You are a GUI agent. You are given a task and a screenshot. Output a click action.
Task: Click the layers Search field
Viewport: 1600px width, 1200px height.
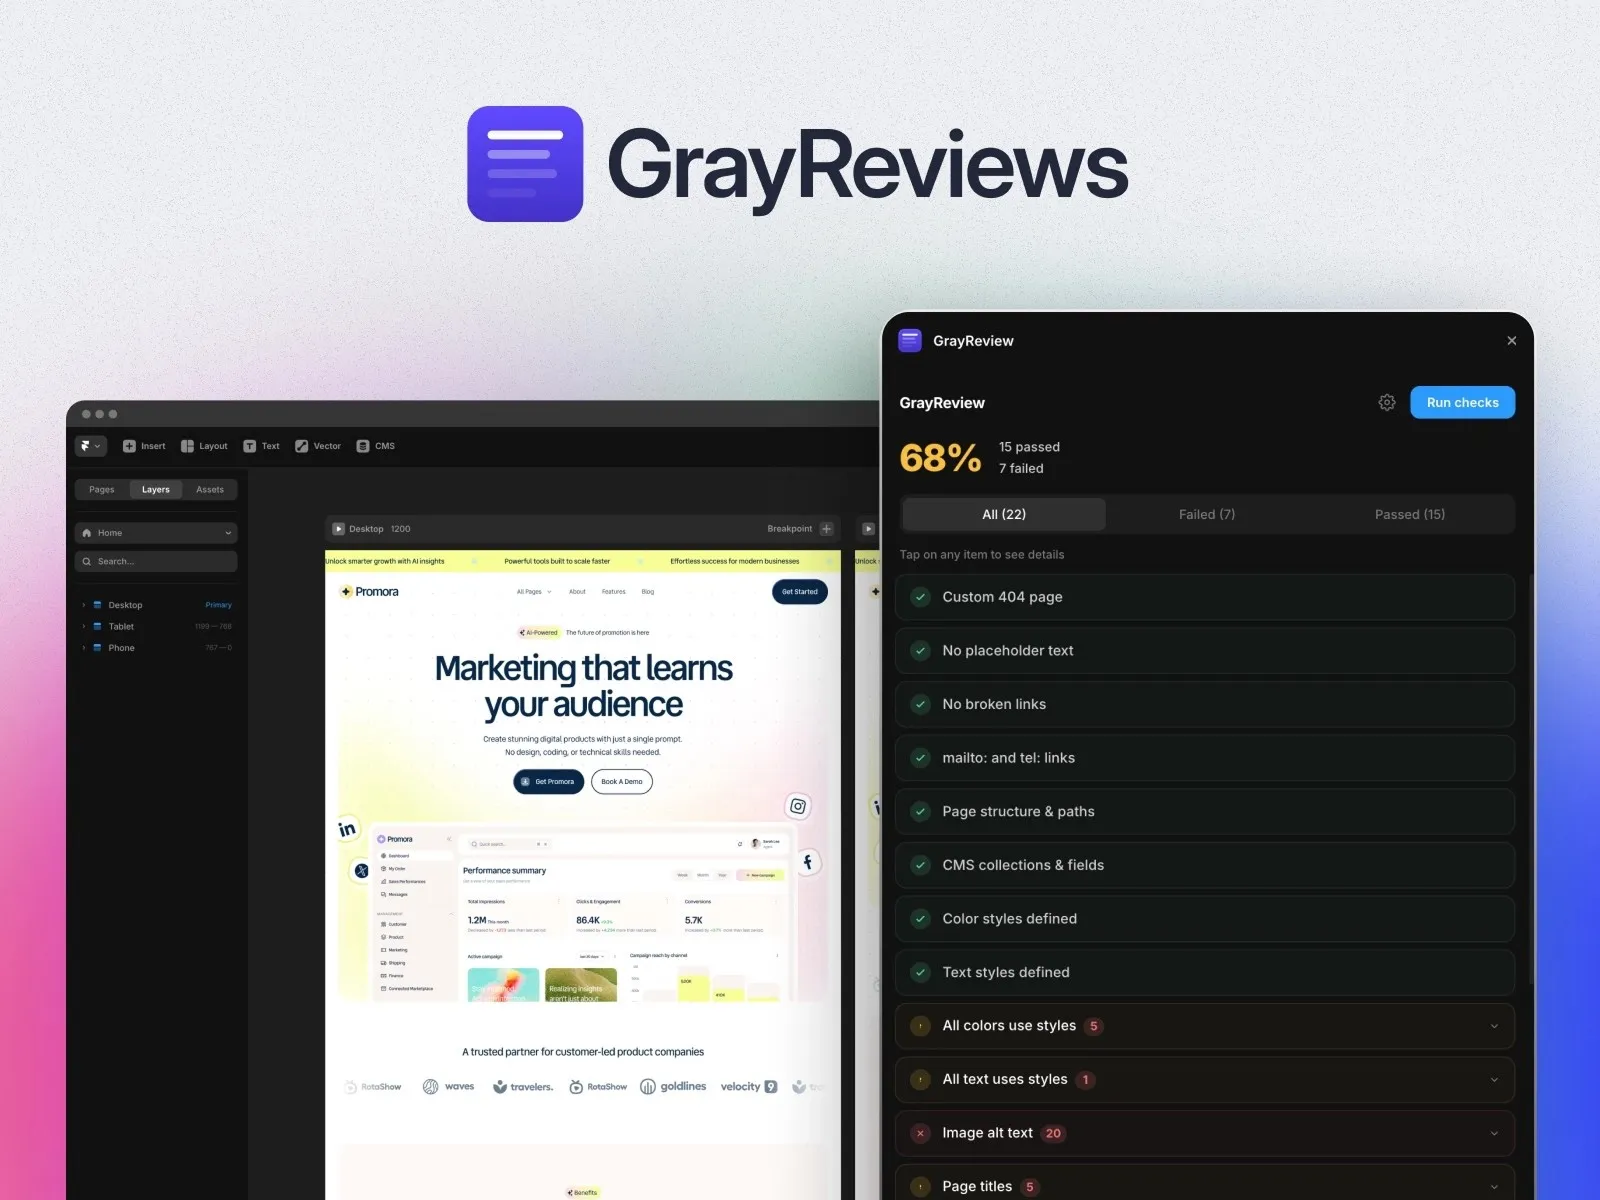pyautogui.click(x=156, y=561)
